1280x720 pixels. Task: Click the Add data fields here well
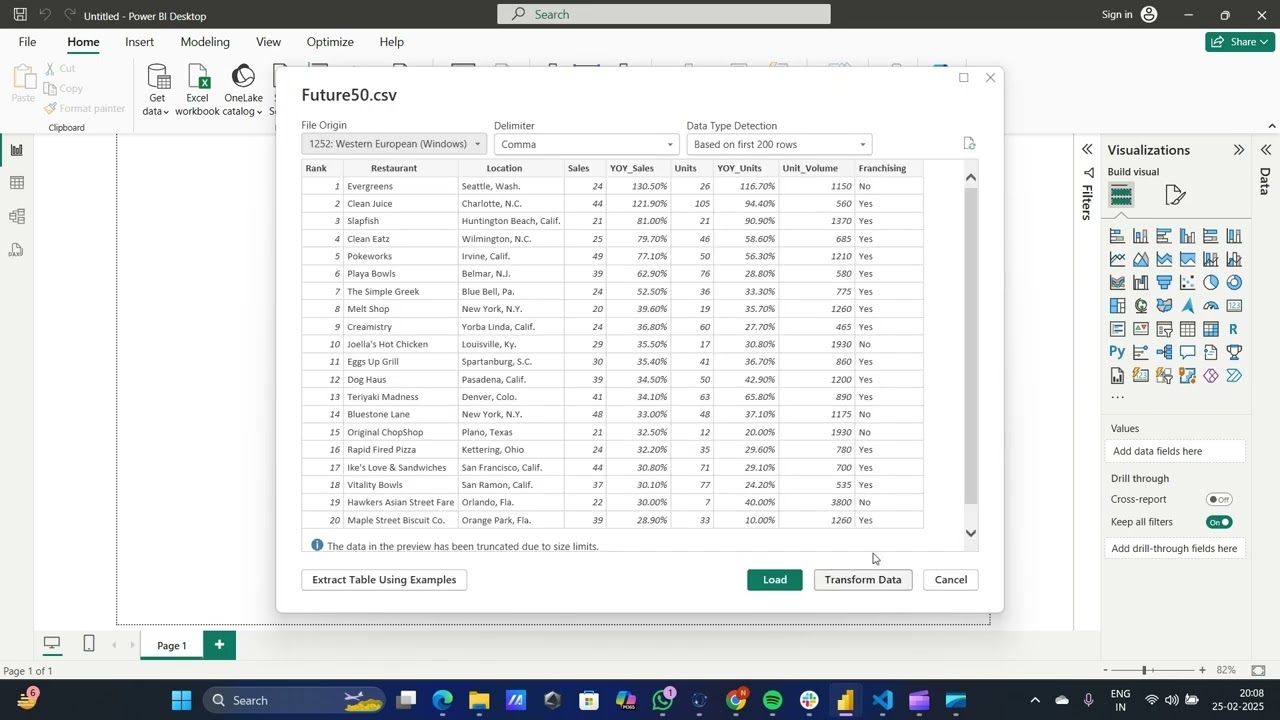pos(1176,451)
